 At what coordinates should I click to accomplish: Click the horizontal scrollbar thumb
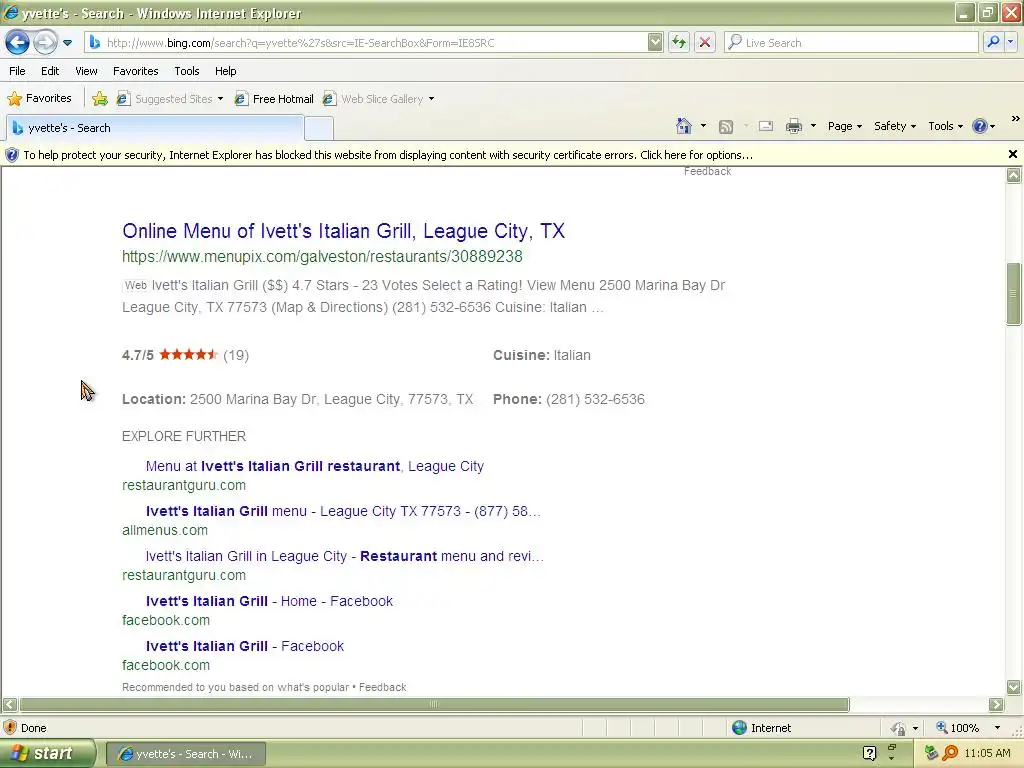[434, 705]
